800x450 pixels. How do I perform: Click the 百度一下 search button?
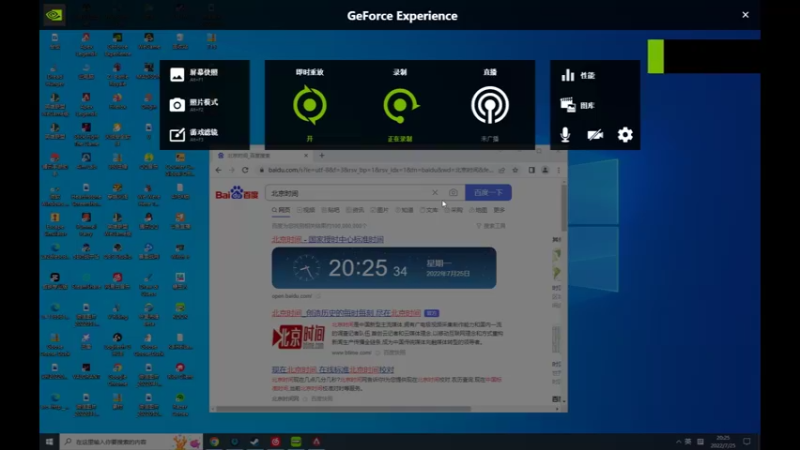click(488, 192)
